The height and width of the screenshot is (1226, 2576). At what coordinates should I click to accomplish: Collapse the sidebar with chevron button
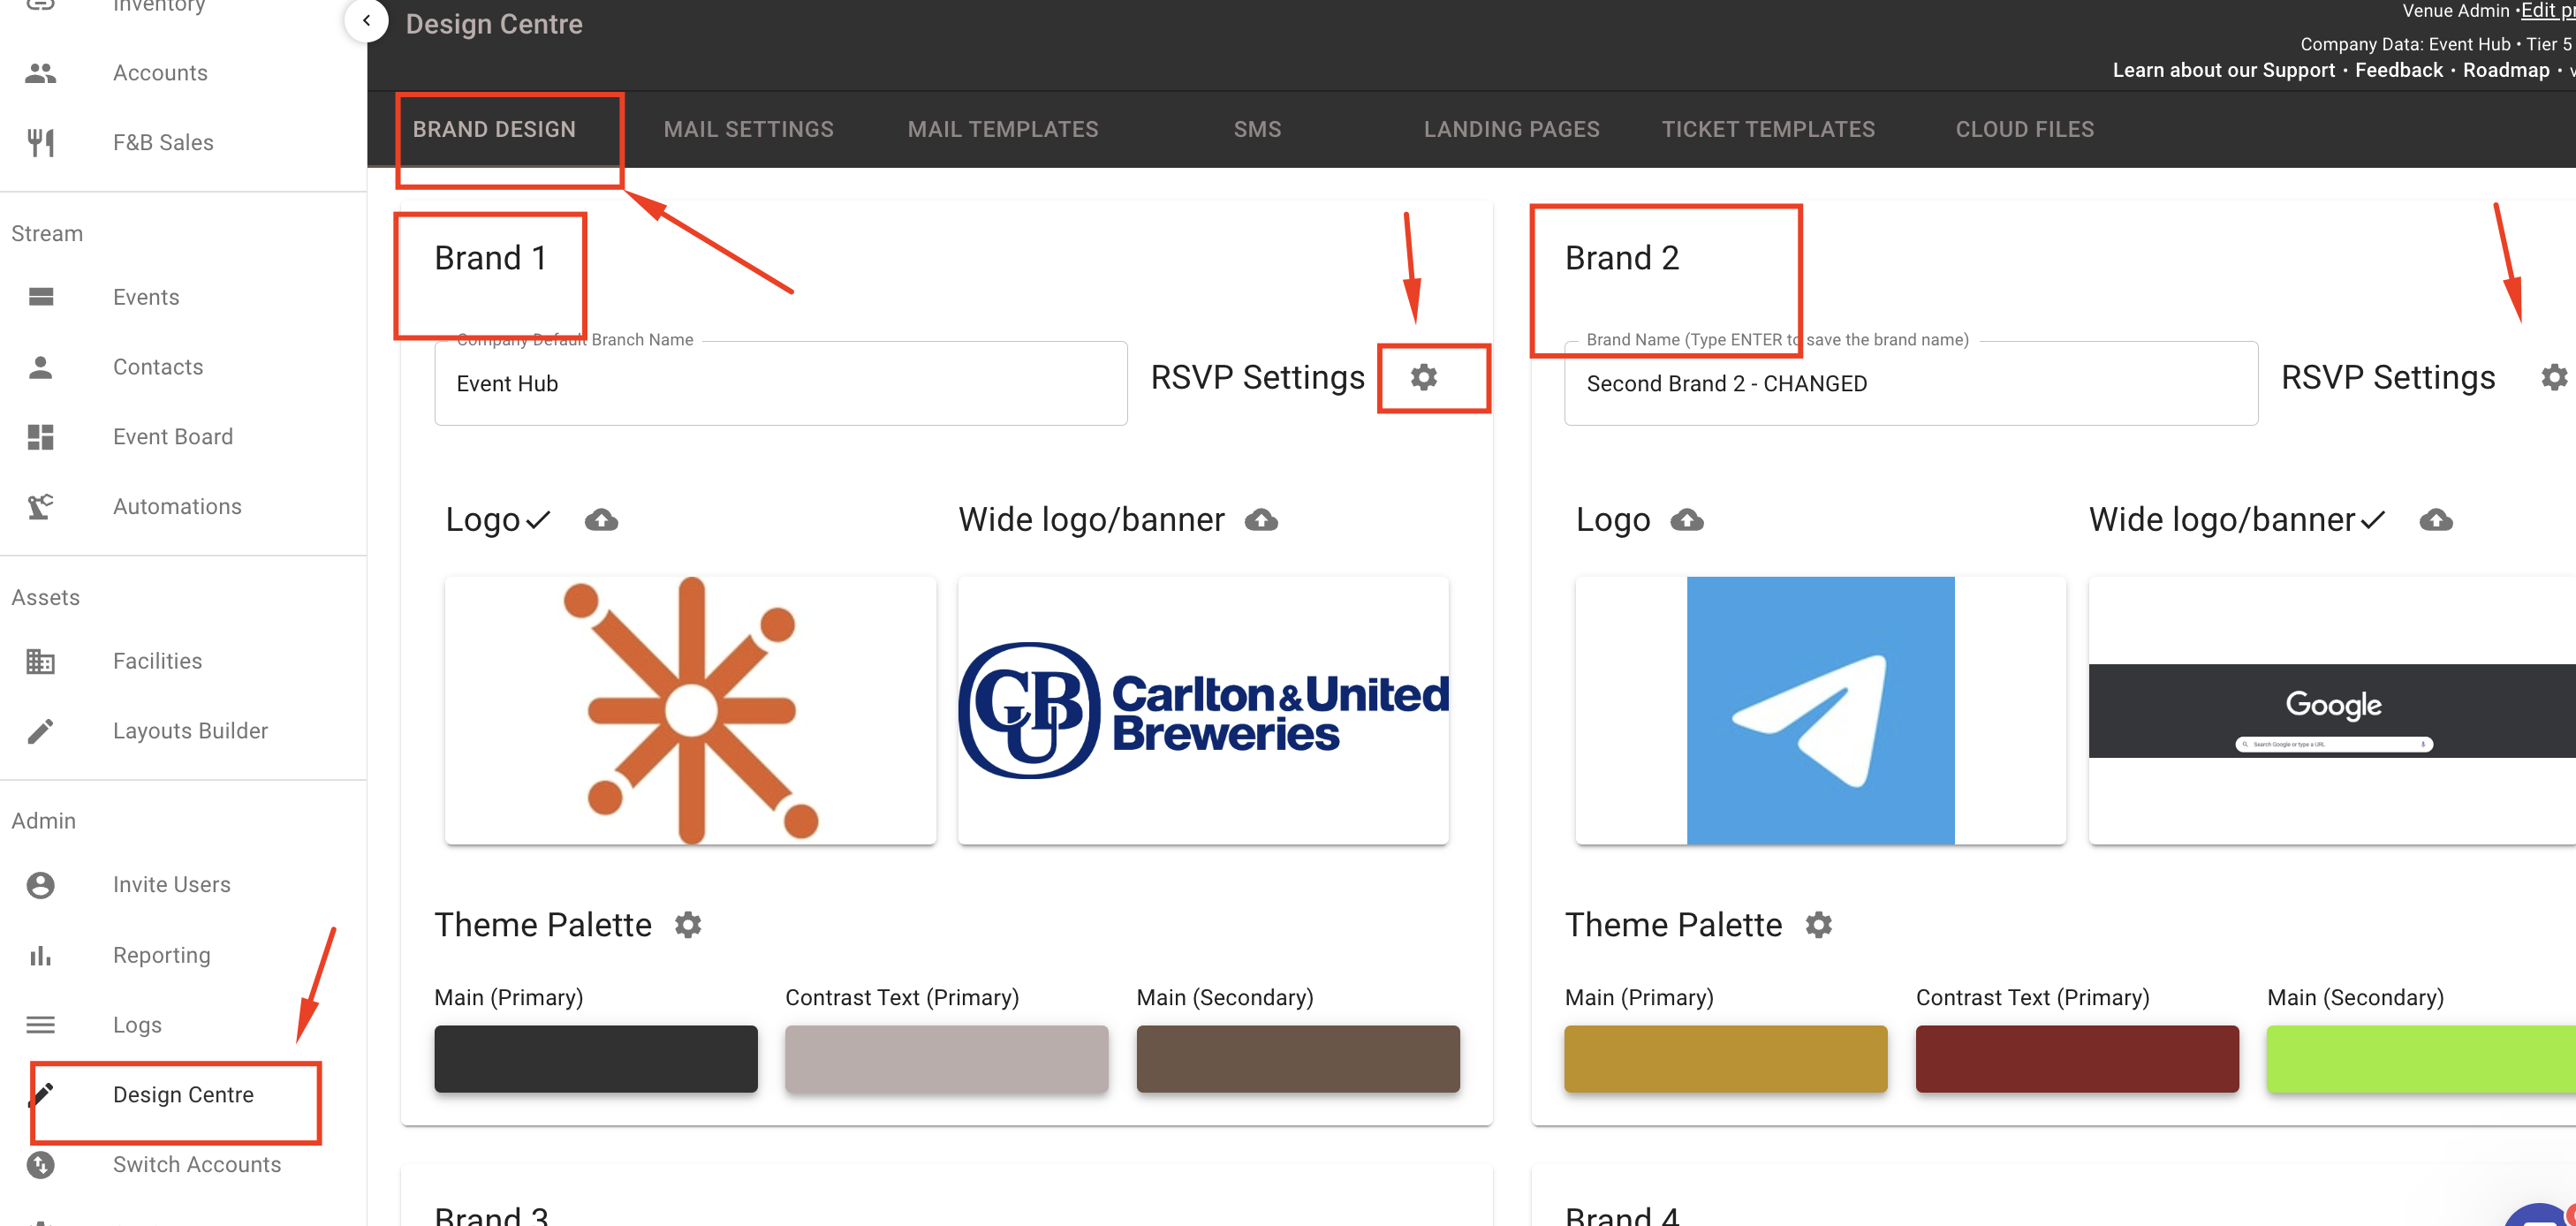(x=366, y=20)
